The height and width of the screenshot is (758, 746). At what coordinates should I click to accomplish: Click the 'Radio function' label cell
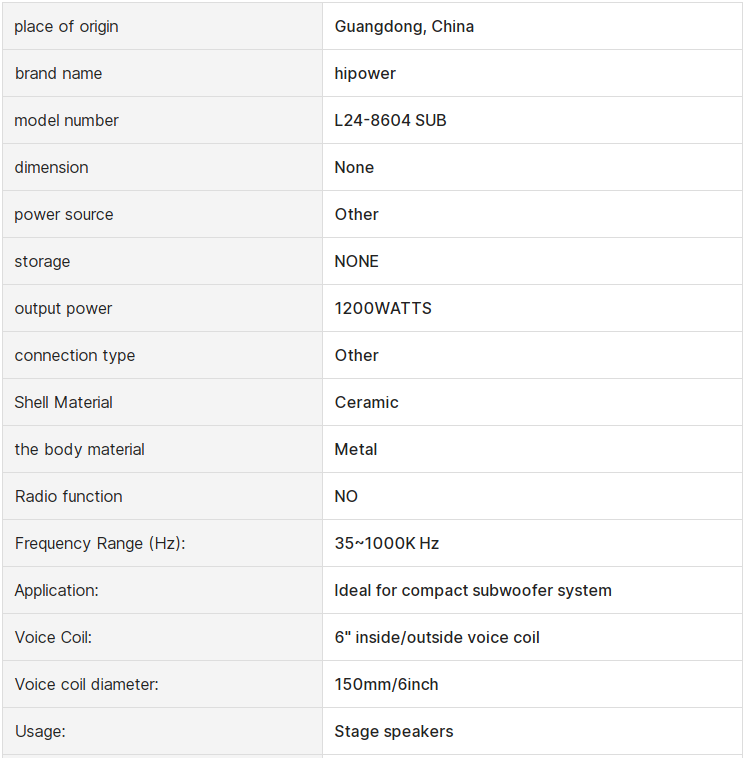[68, 497]
